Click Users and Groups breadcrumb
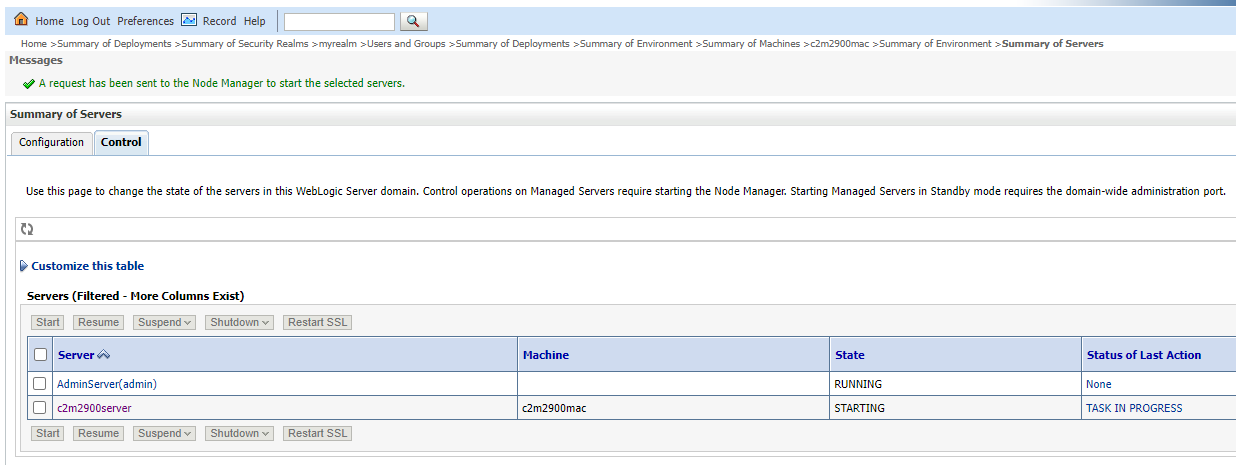 click(406, 44)
